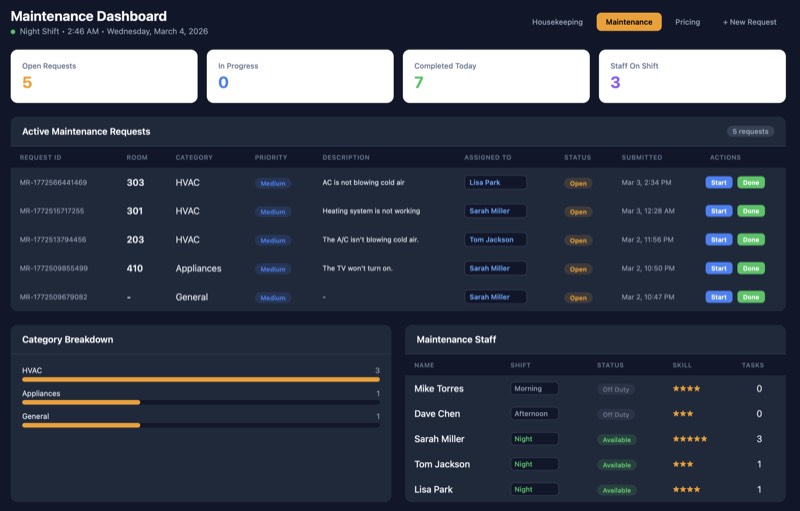800x511 pixels.
Task: Click the In Progress card
Action: click(x=300, y=76)
